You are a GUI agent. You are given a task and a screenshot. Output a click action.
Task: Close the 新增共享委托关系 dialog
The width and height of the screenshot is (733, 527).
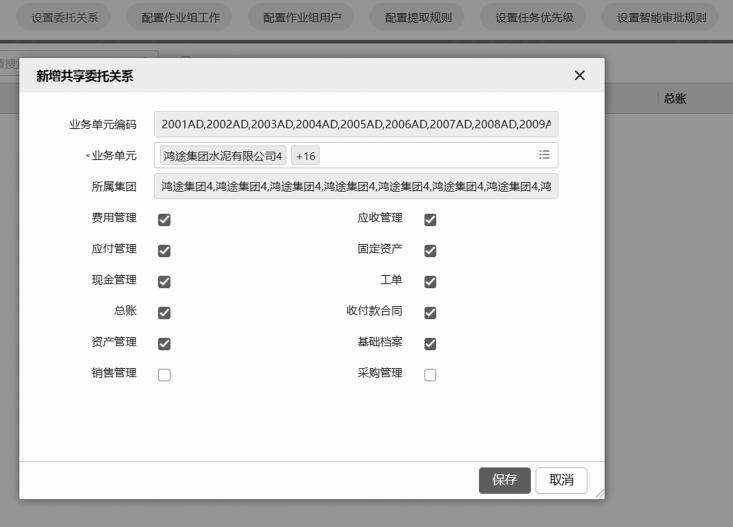point(579,76)
